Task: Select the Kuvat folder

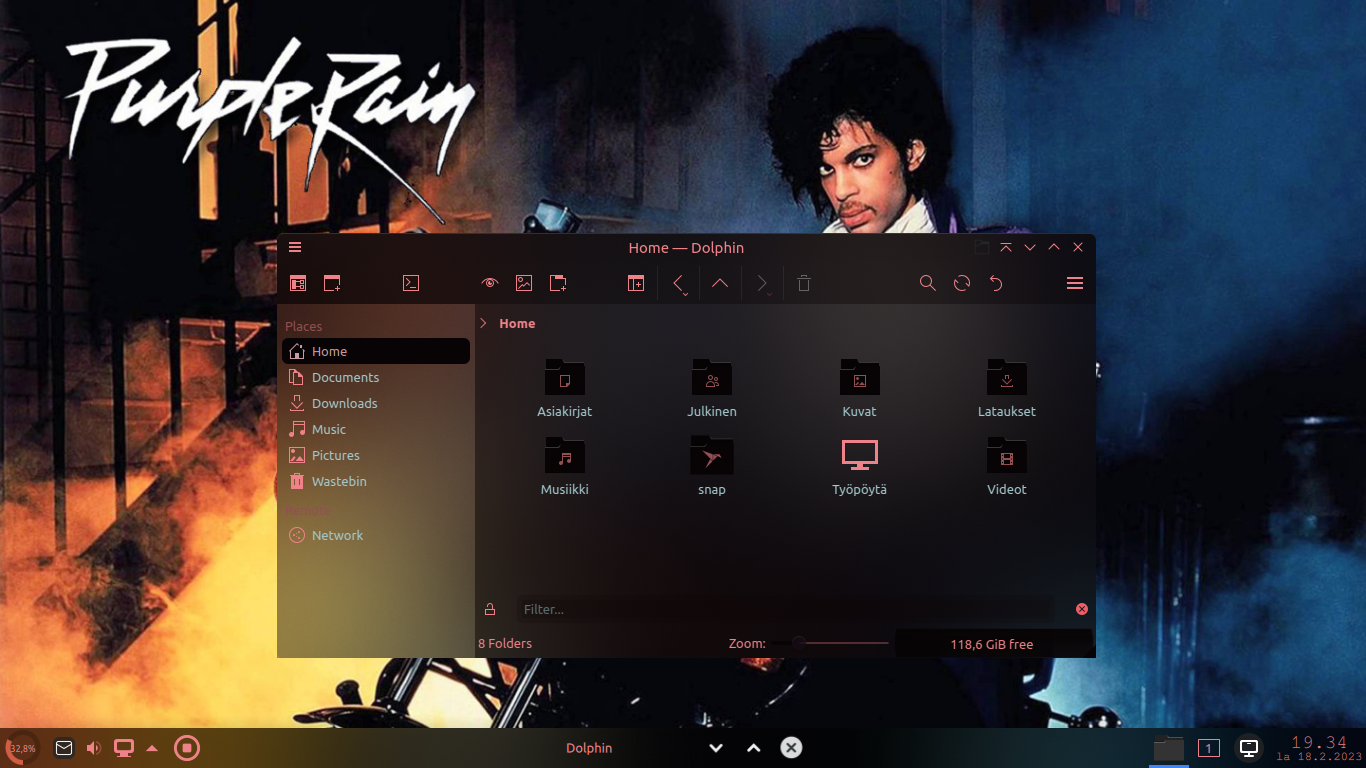Action: 860,388
